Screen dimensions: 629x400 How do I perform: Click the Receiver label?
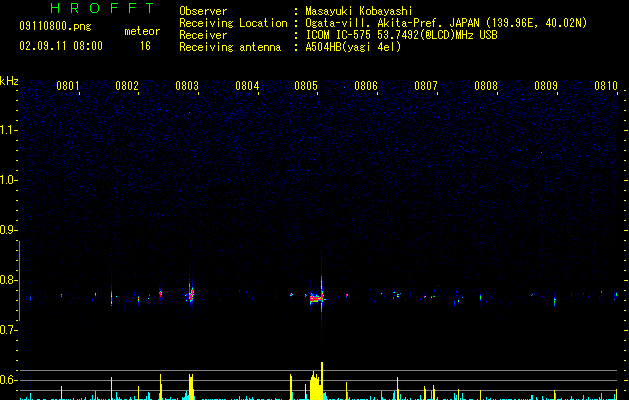tap(203, 35)
